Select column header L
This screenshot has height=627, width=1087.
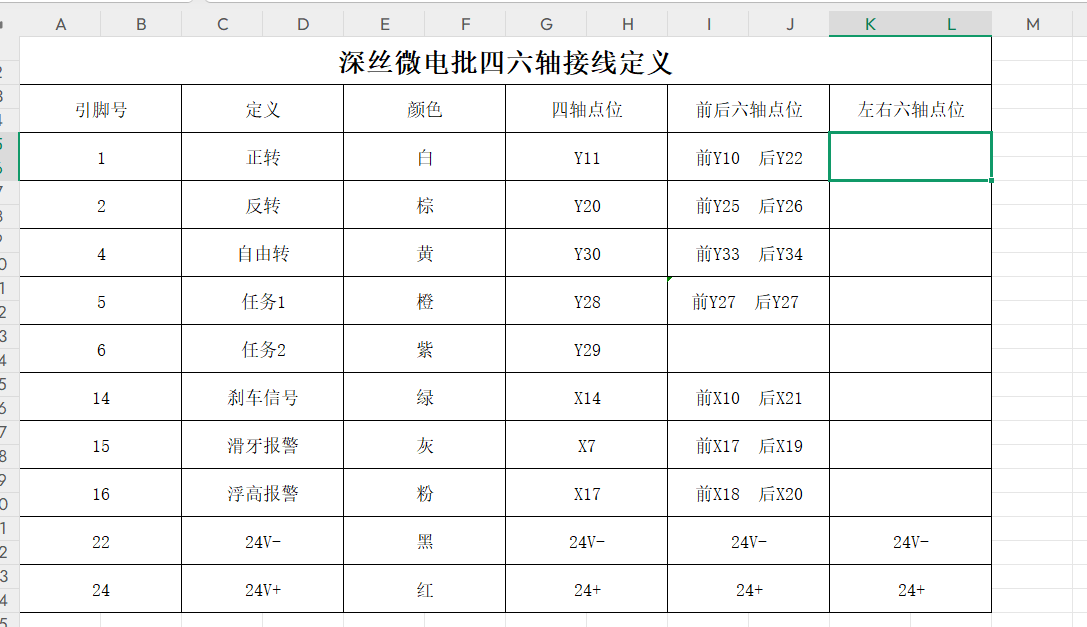click(x=951, y=24)
